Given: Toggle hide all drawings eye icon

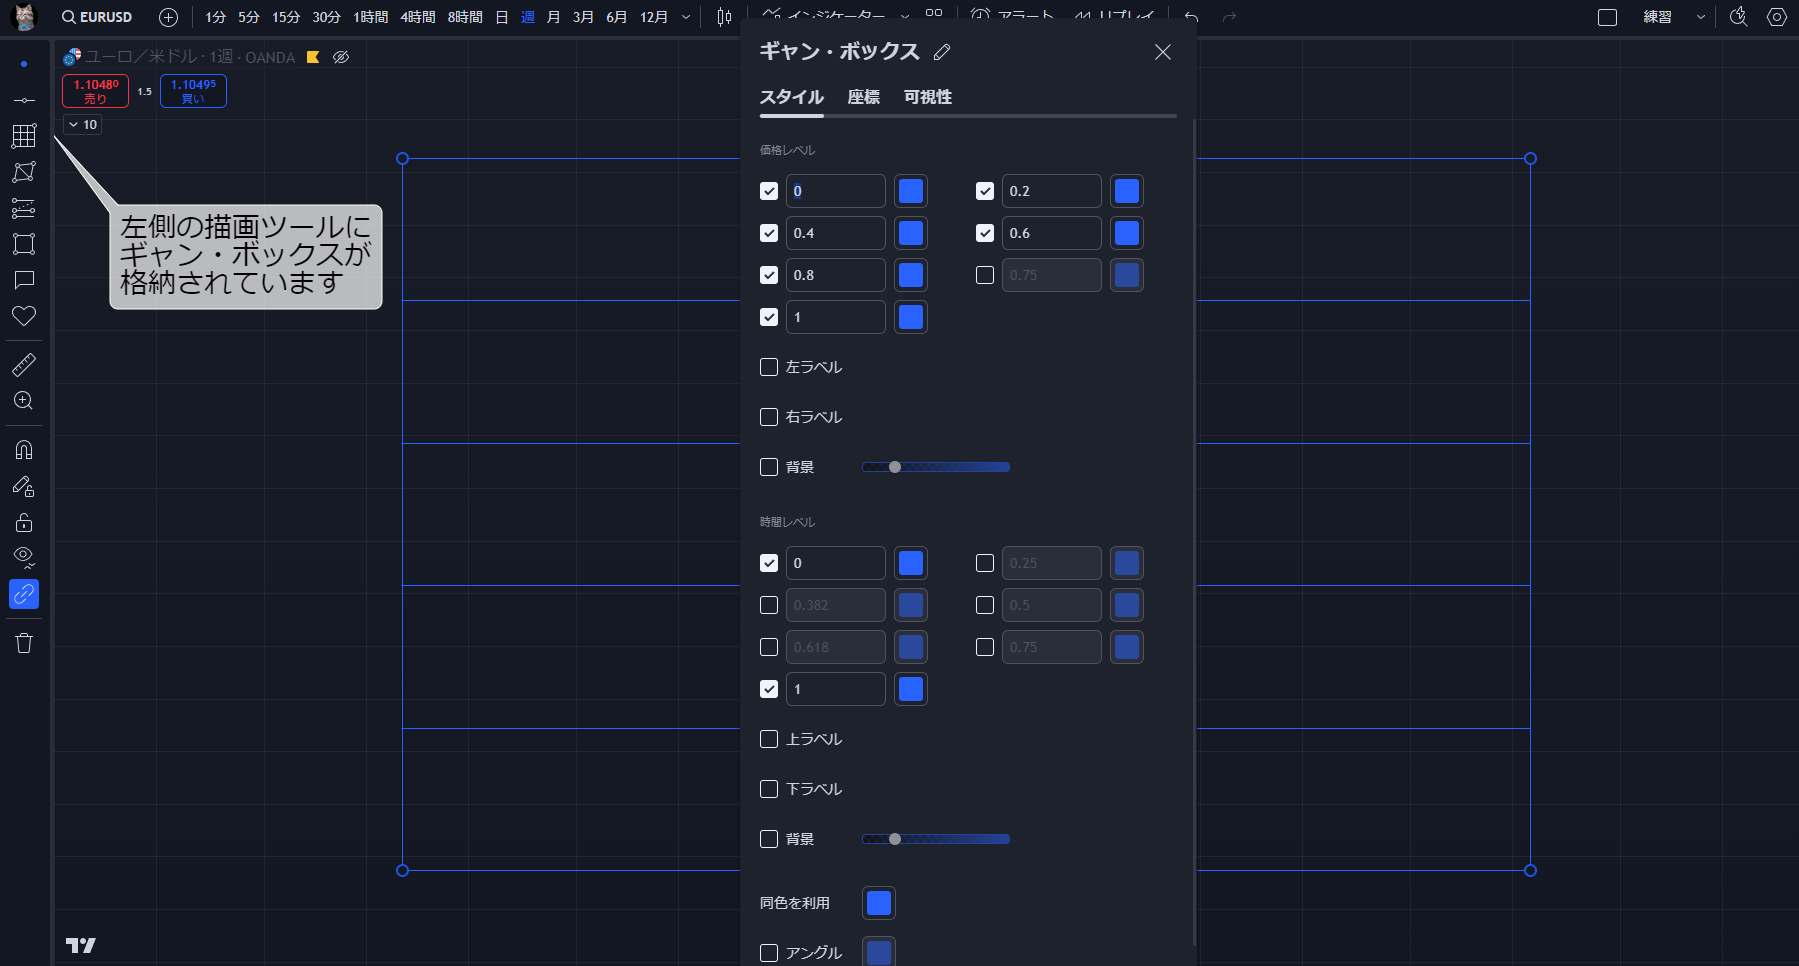Looking at the screenshot, I should pyautogui.click(x=24, y=557).
